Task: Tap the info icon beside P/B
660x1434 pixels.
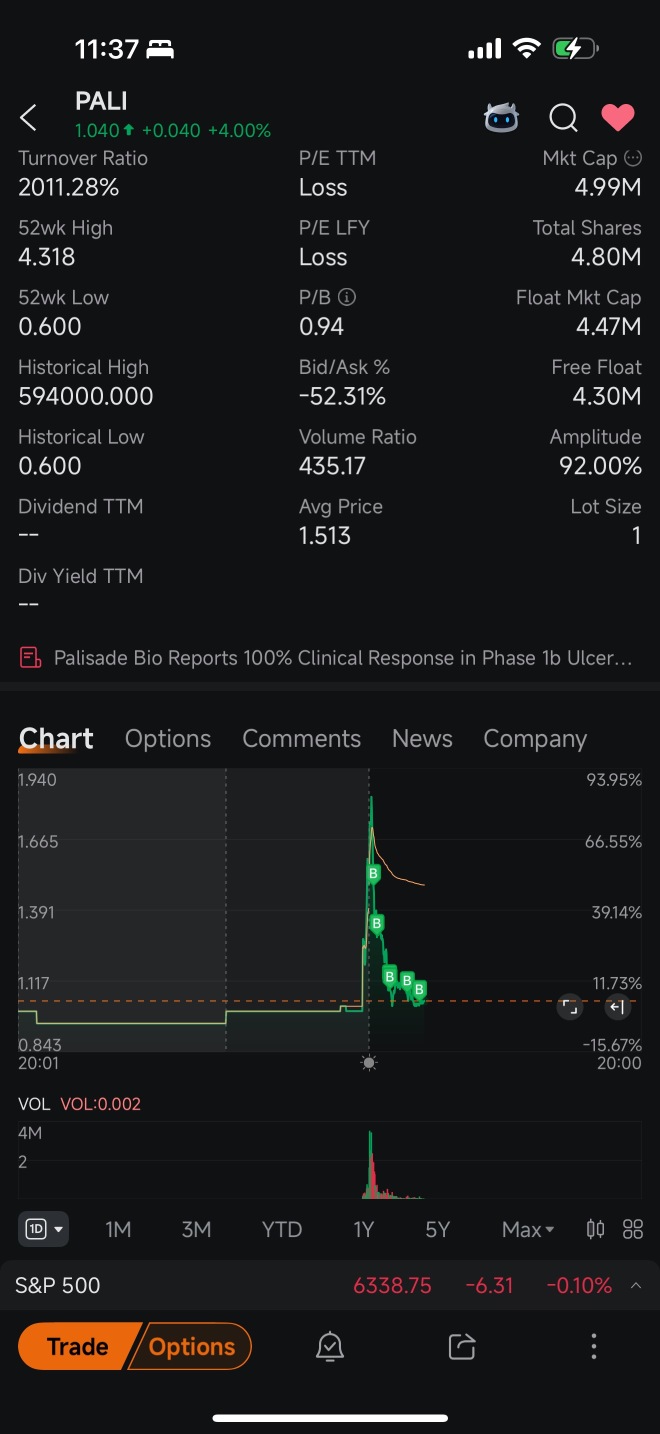Action: coord(346,297)
